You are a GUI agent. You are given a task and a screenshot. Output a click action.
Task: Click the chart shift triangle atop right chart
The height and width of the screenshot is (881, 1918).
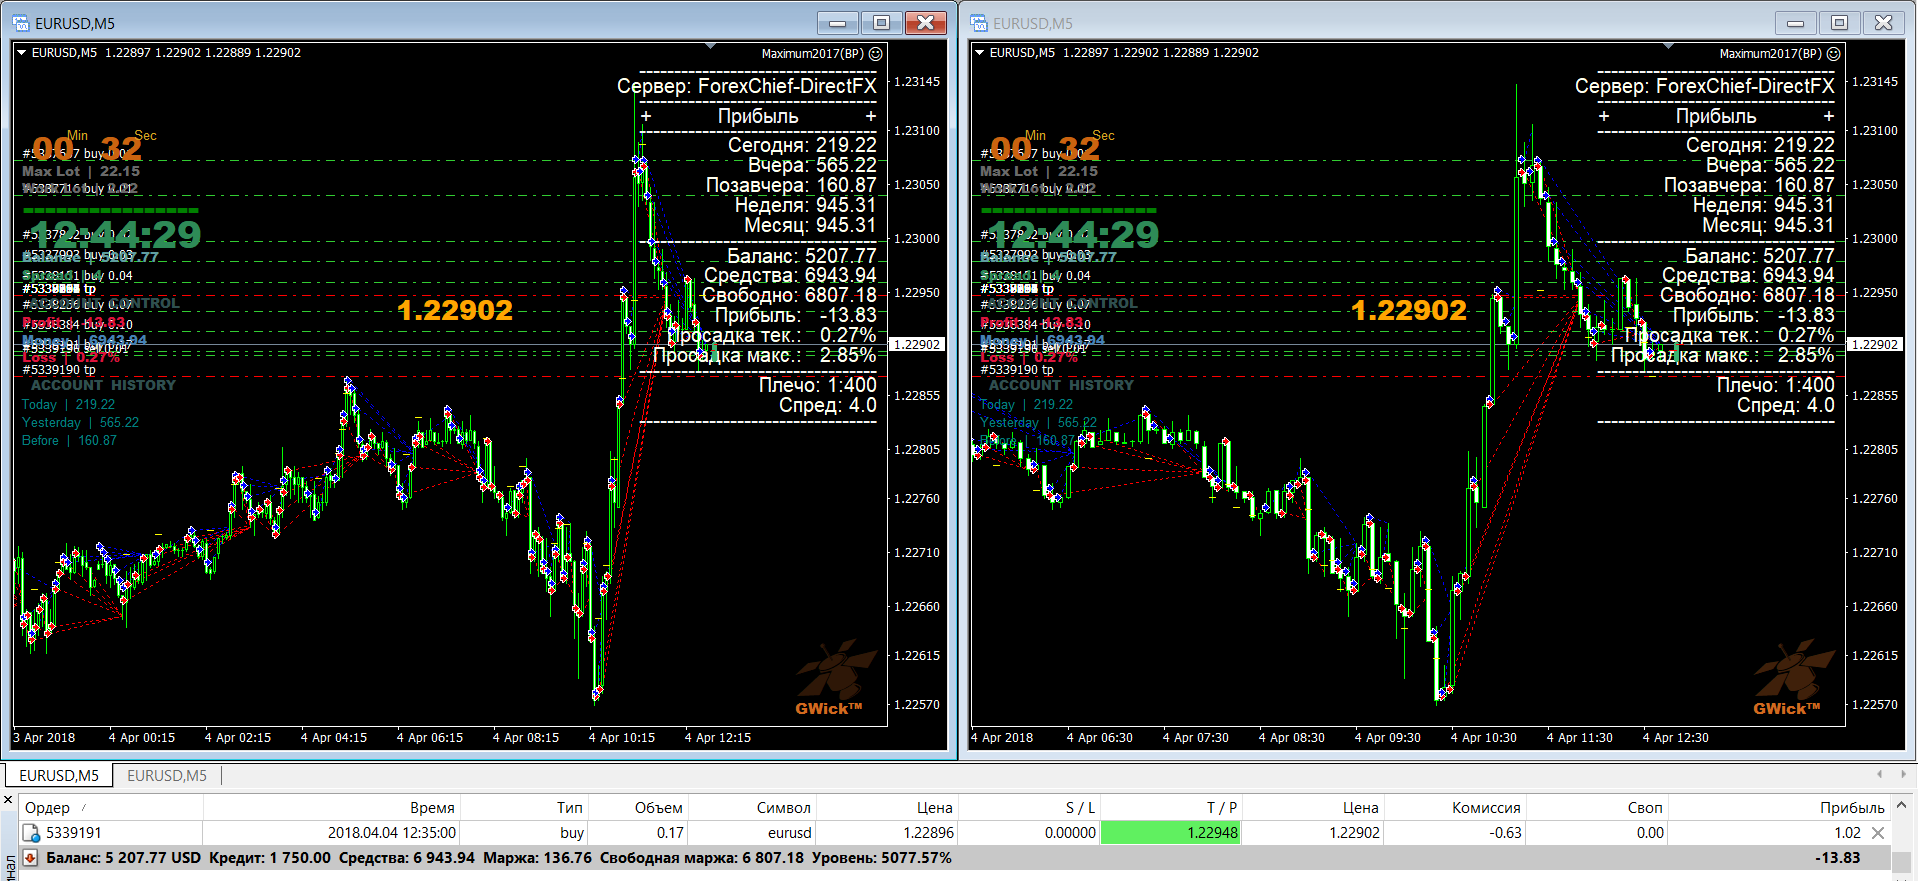[x=1668, y=46]
